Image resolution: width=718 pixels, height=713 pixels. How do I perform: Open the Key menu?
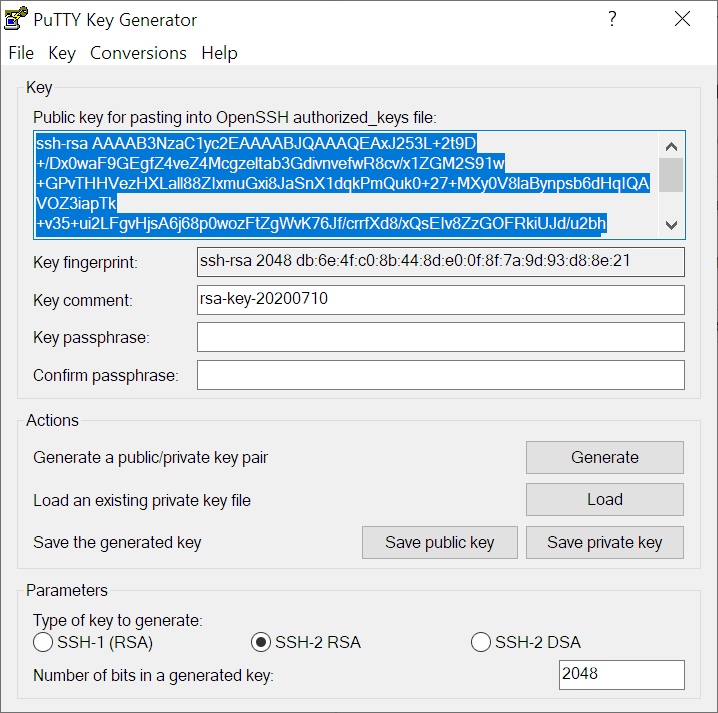coord(62,53)
